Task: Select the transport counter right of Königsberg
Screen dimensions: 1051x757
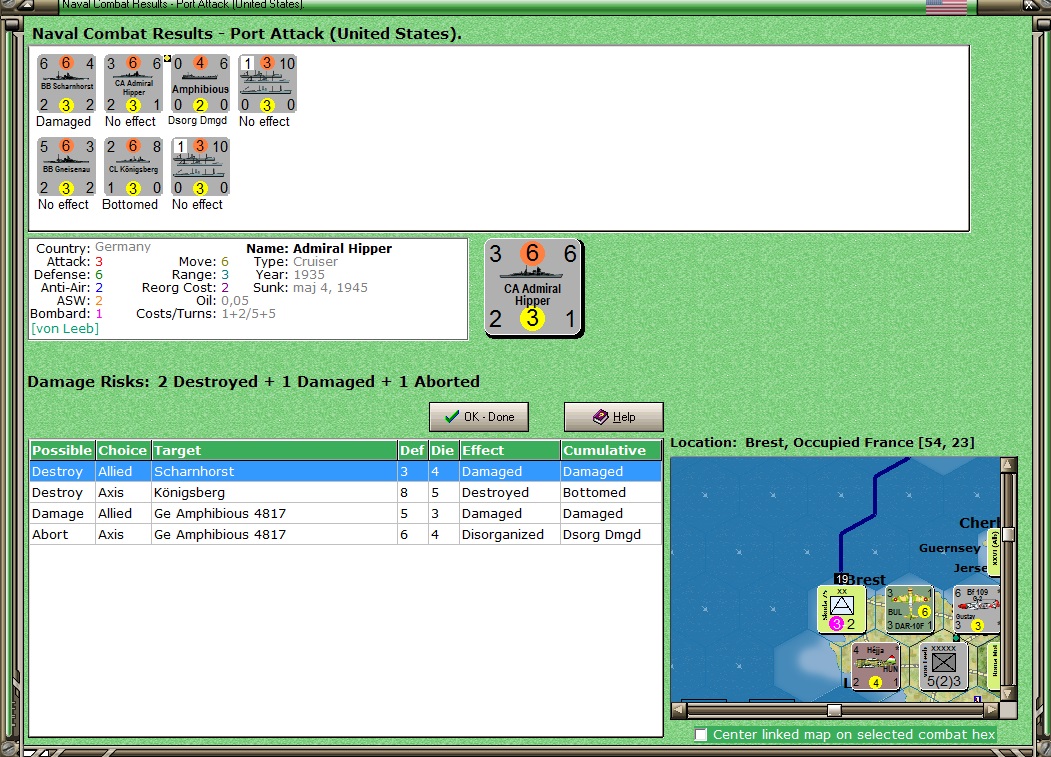Action: tap(200, 167)
